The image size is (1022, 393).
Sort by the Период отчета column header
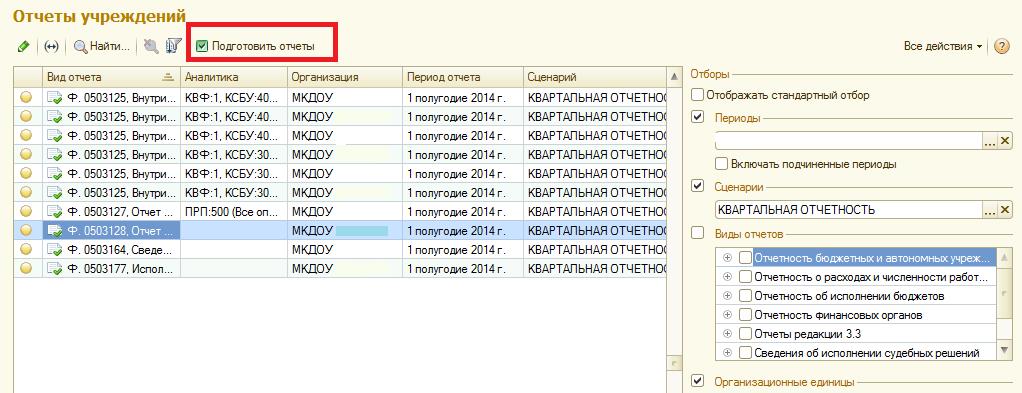pyautogui.click(x=463, y=77)
